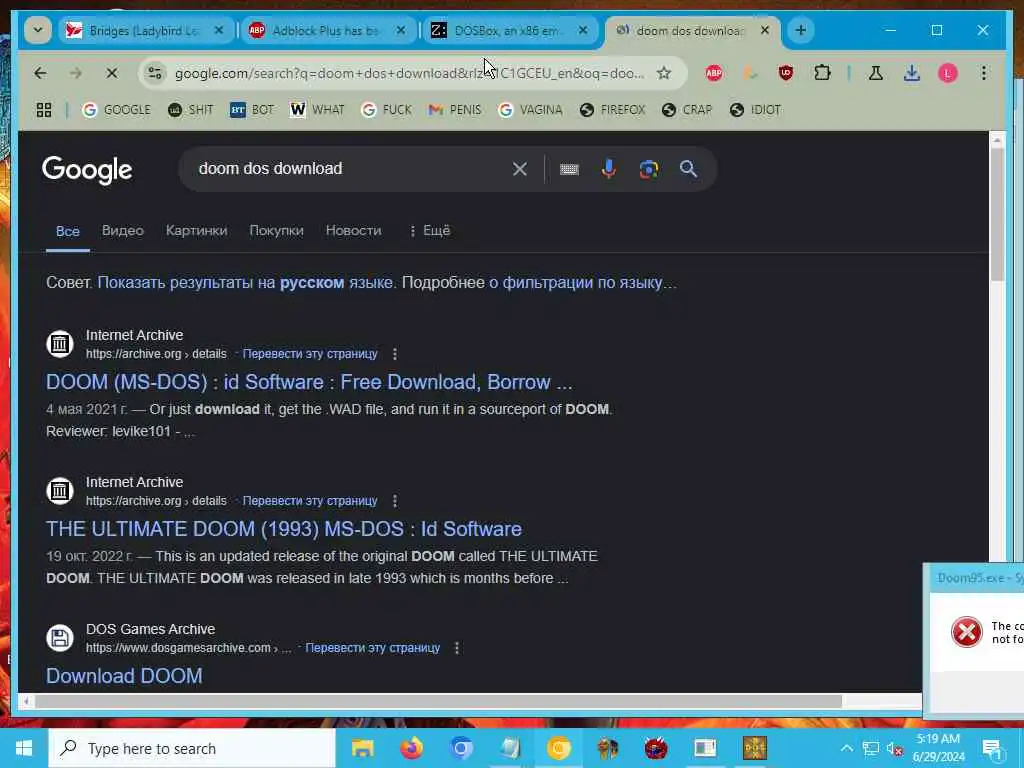1024x768 pixels.
Task: Open the uBlock Origin extension icon
Action: 786,73
